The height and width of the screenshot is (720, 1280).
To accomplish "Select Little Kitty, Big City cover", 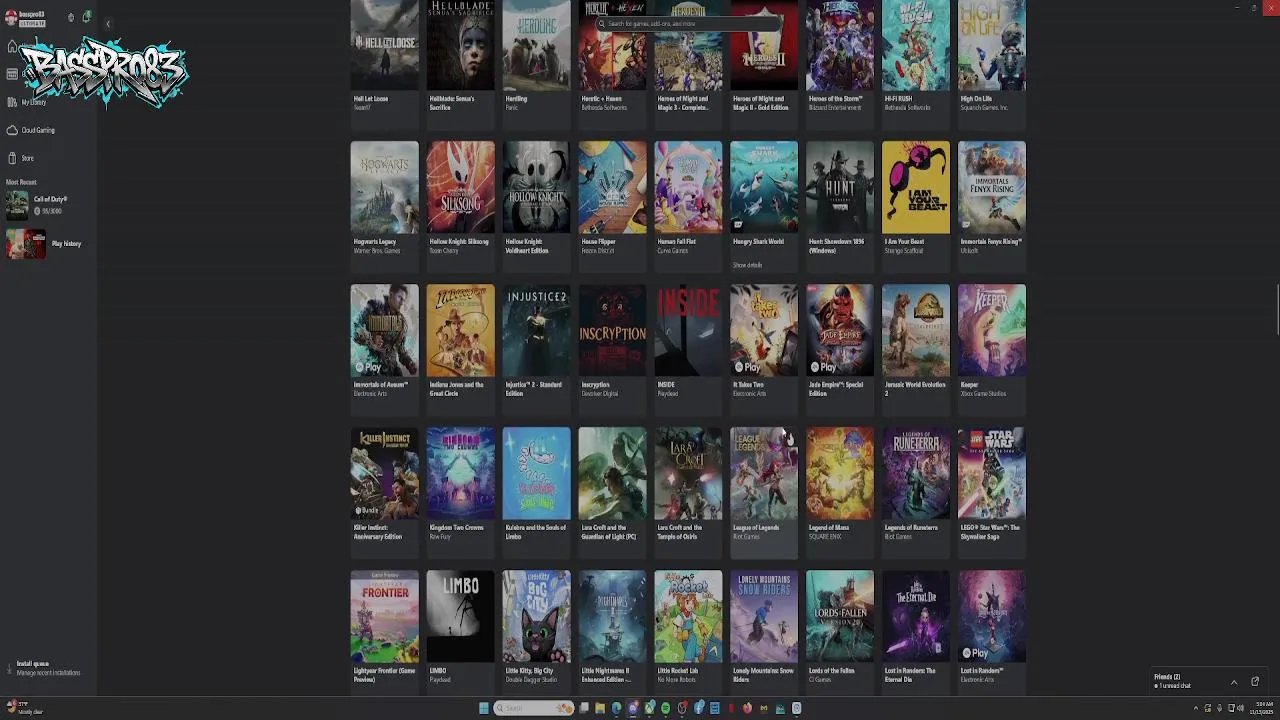I will pos(536,616).
